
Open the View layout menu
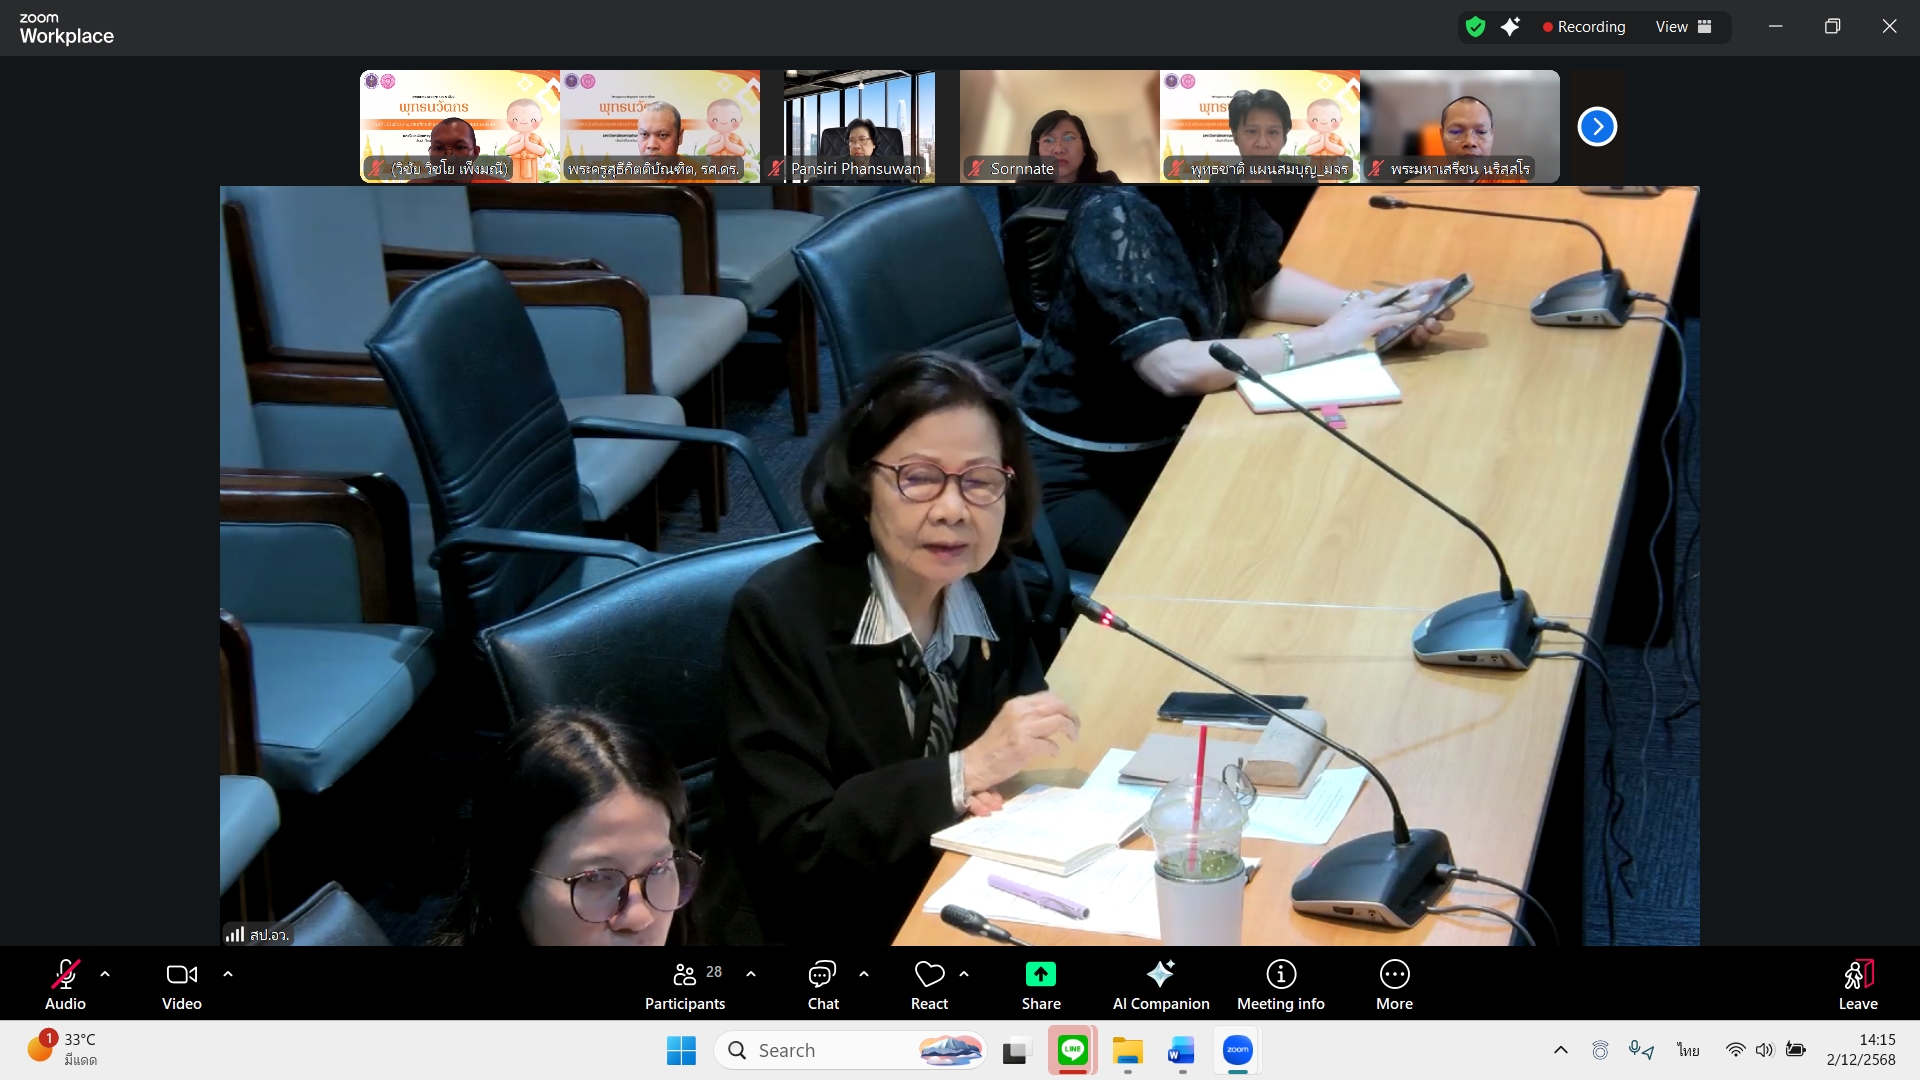tap(1683, 27)
